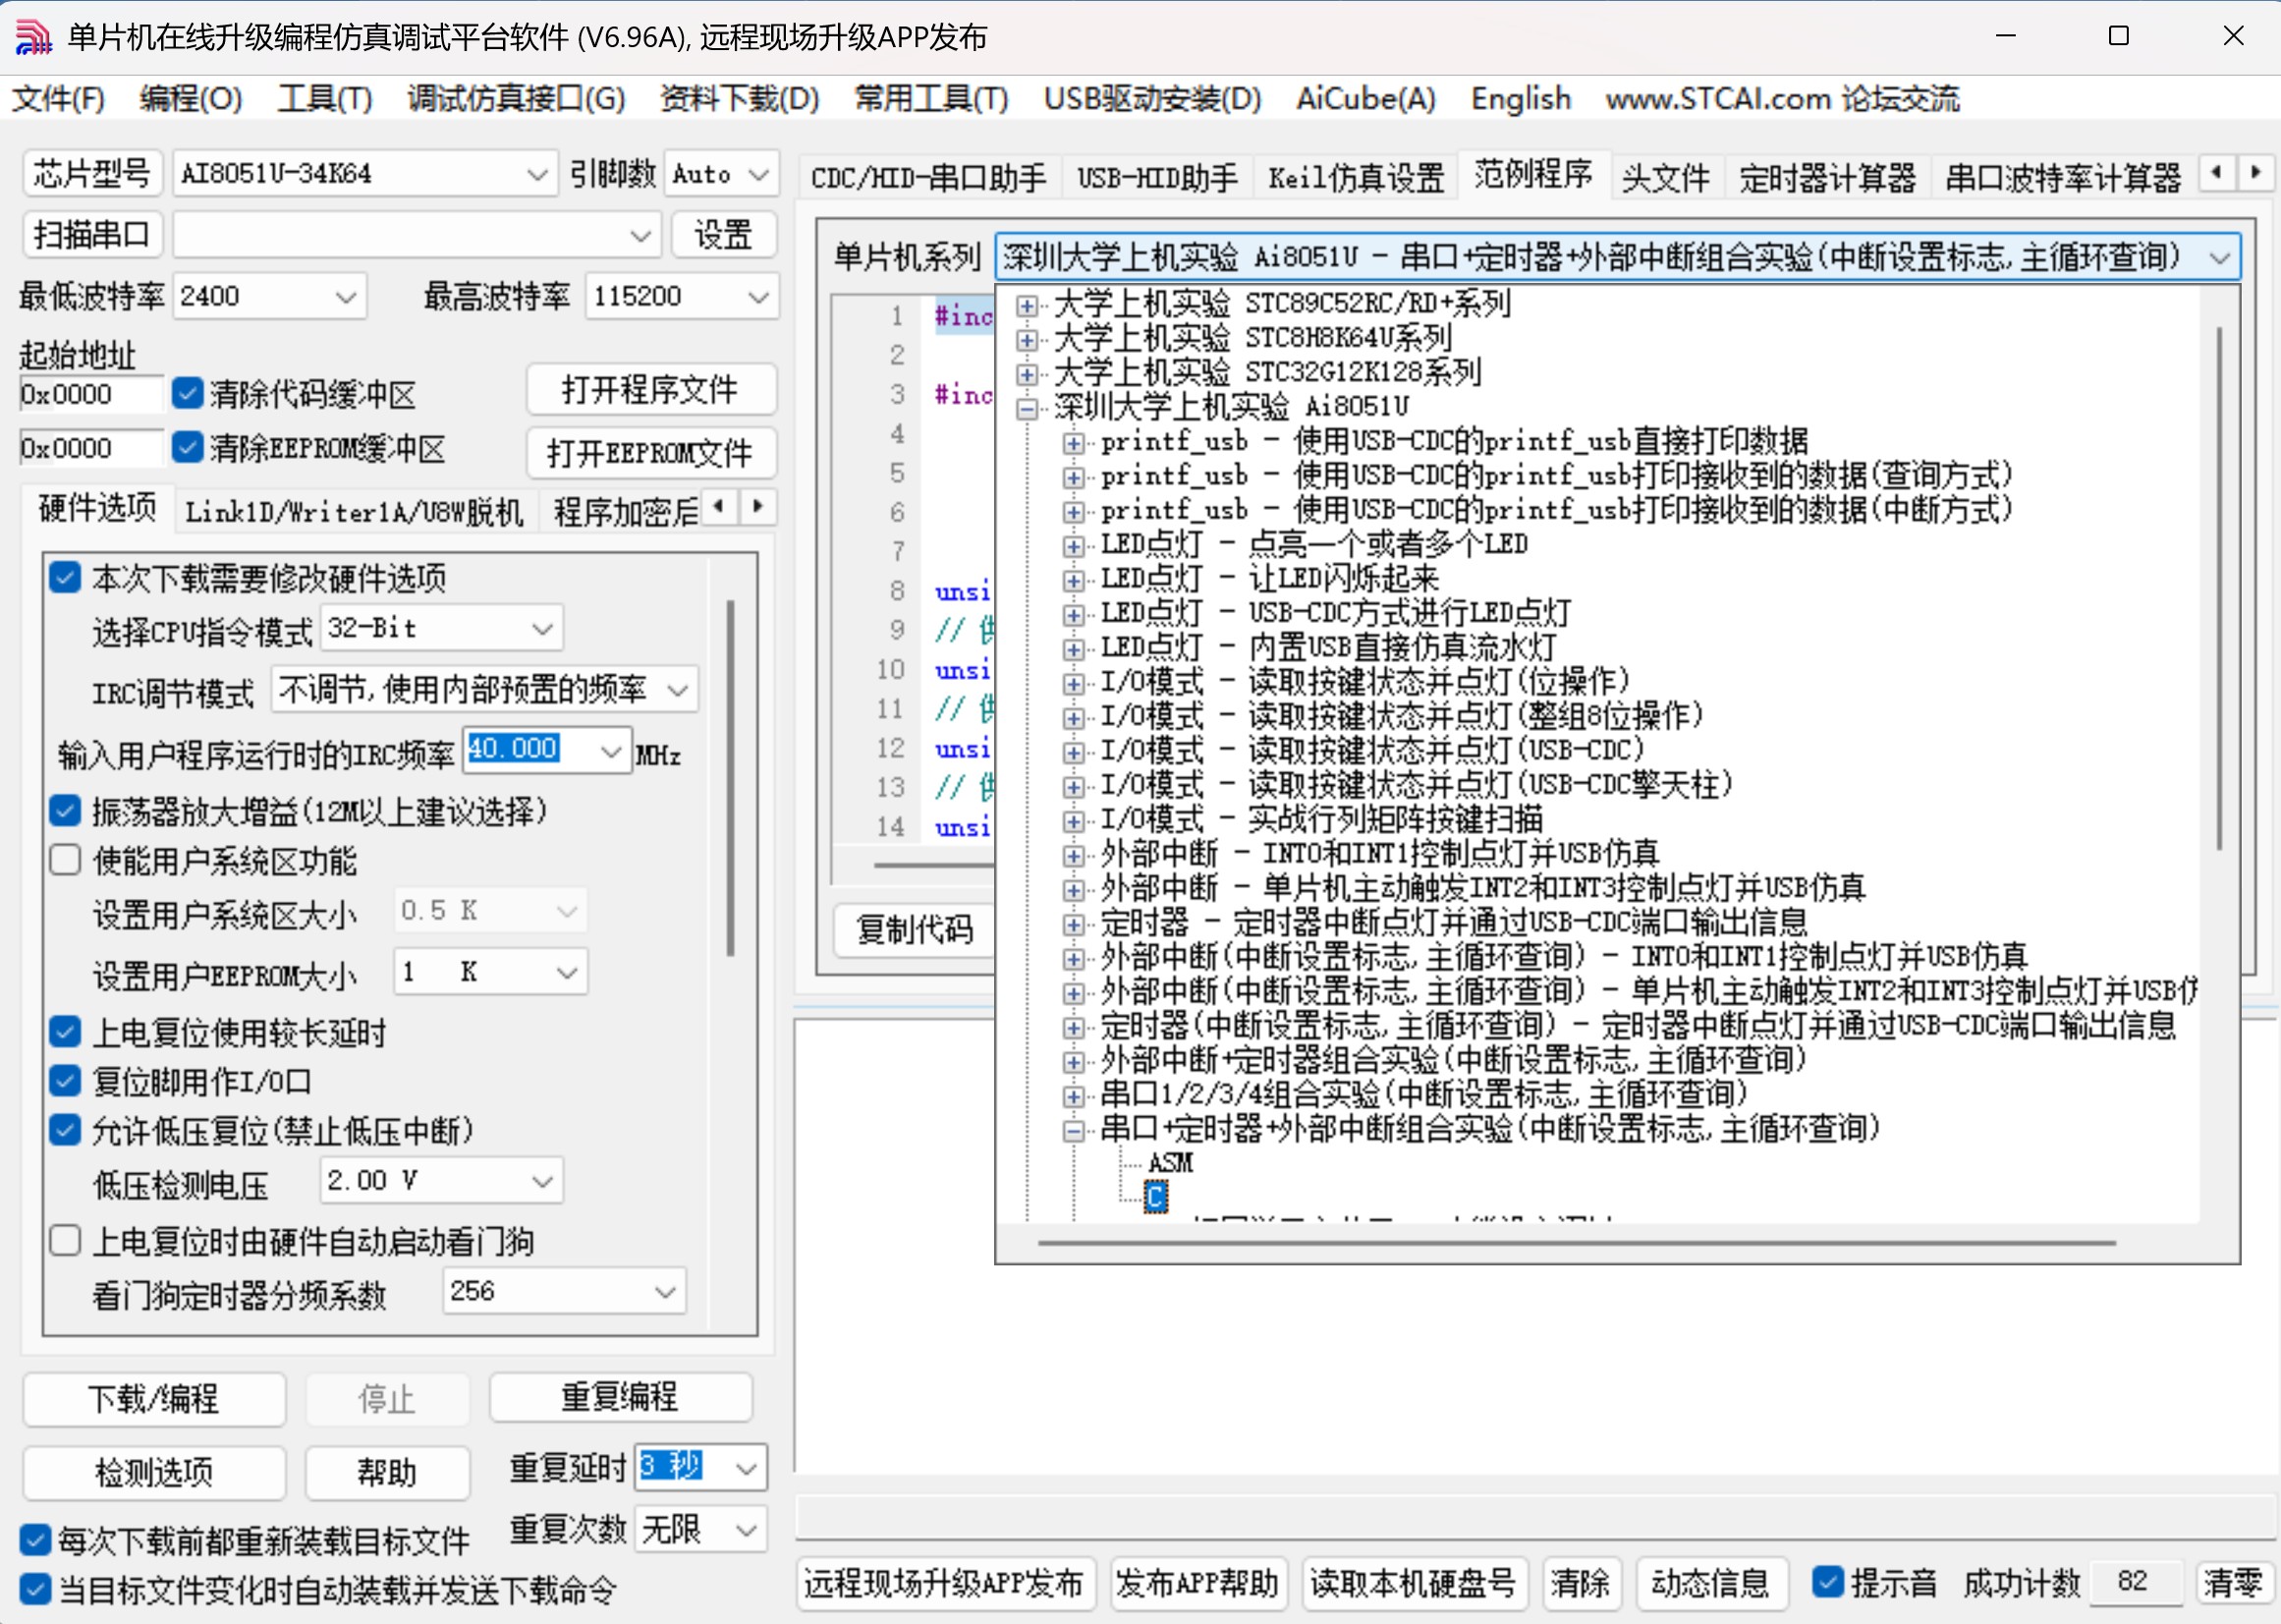Open 重复延时 3秒 dropdown
Screen dimensions: 2281x1624
701,1468
